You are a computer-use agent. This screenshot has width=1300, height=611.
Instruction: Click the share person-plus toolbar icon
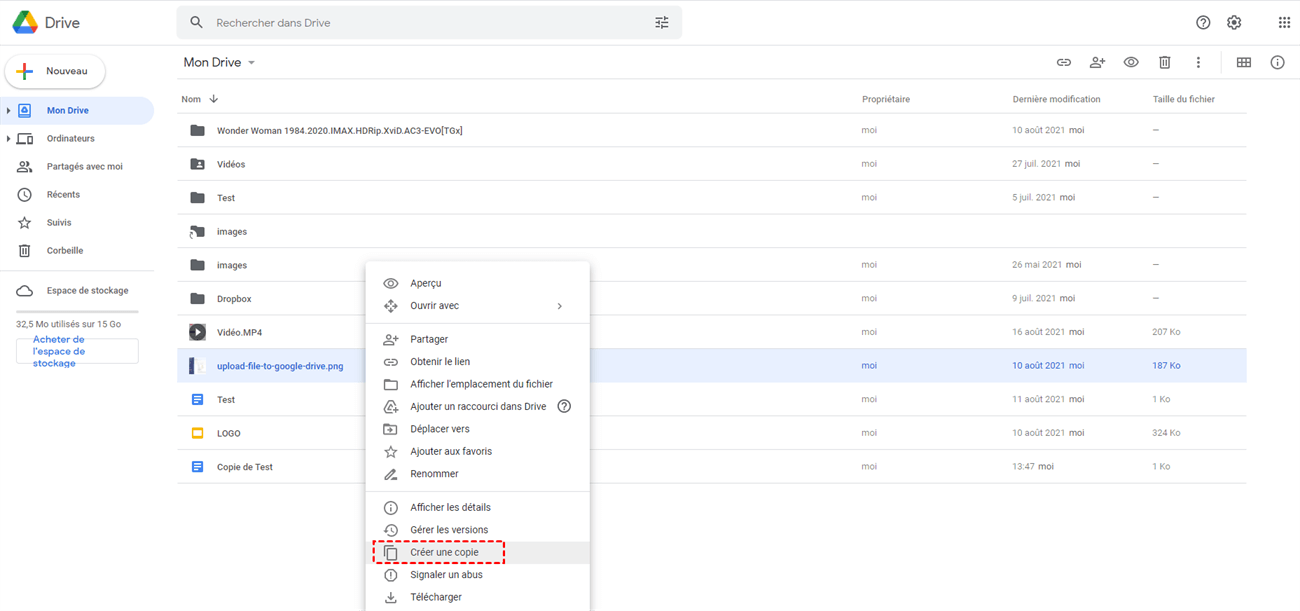point(1097,62)
